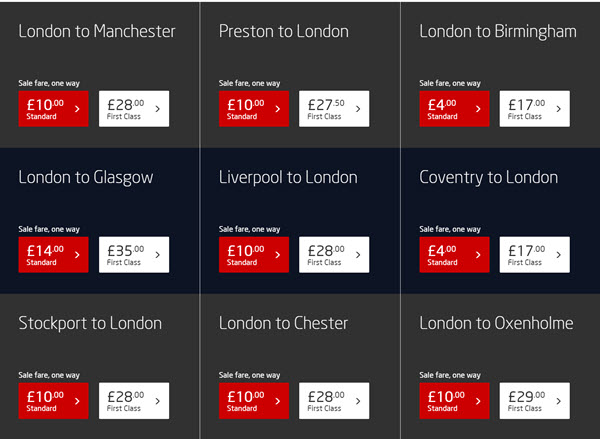Select £10.00 Standard fare London to Manchester

pyautogui.click(x=53, y=109)
